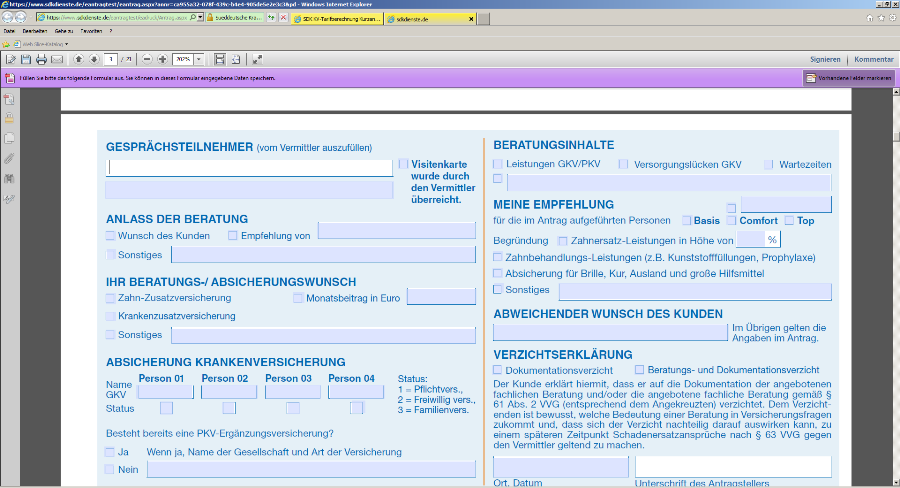Click the vertical page scrollbar
900x488 pixels.
(896, 287)
